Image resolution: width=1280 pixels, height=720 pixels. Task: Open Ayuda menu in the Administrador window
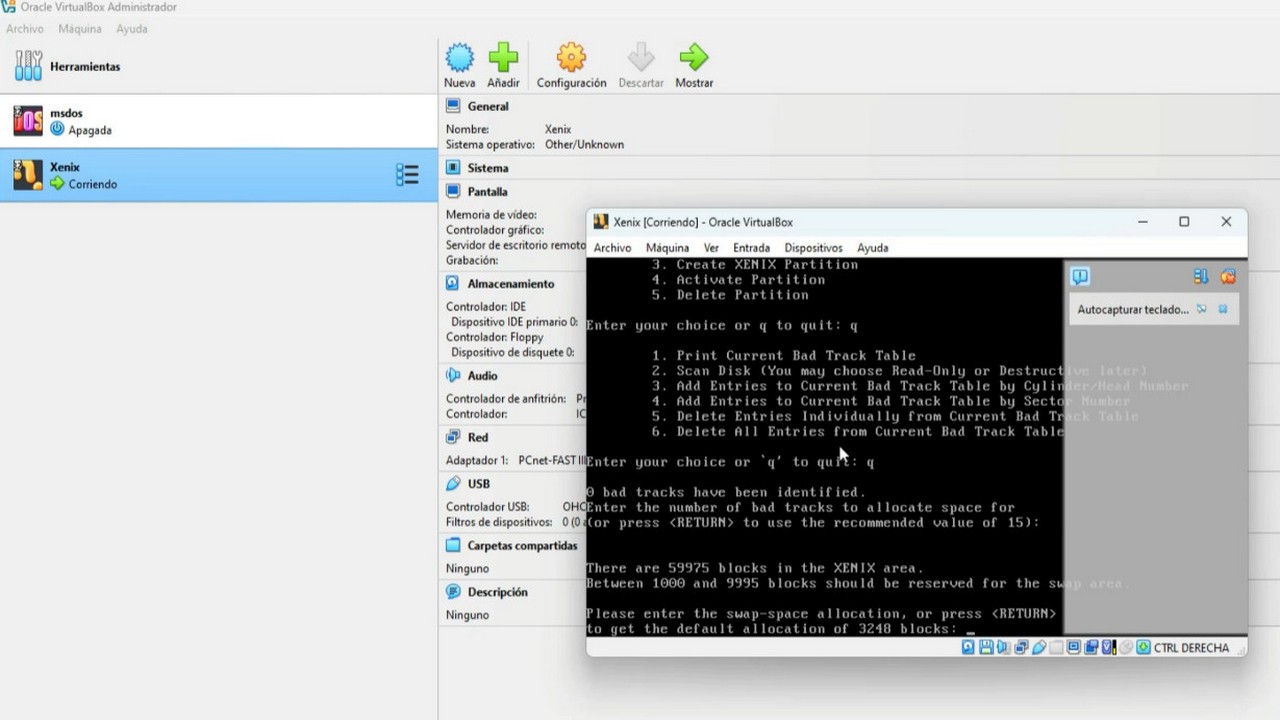tap(132, 29)
